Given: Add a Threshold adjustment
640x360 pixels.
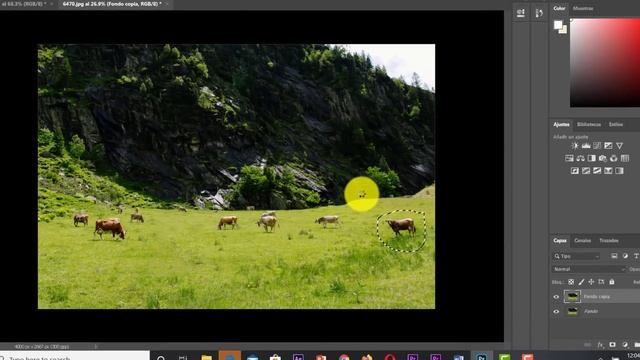Looking at the screenshot, I should (x=597, y=171).
